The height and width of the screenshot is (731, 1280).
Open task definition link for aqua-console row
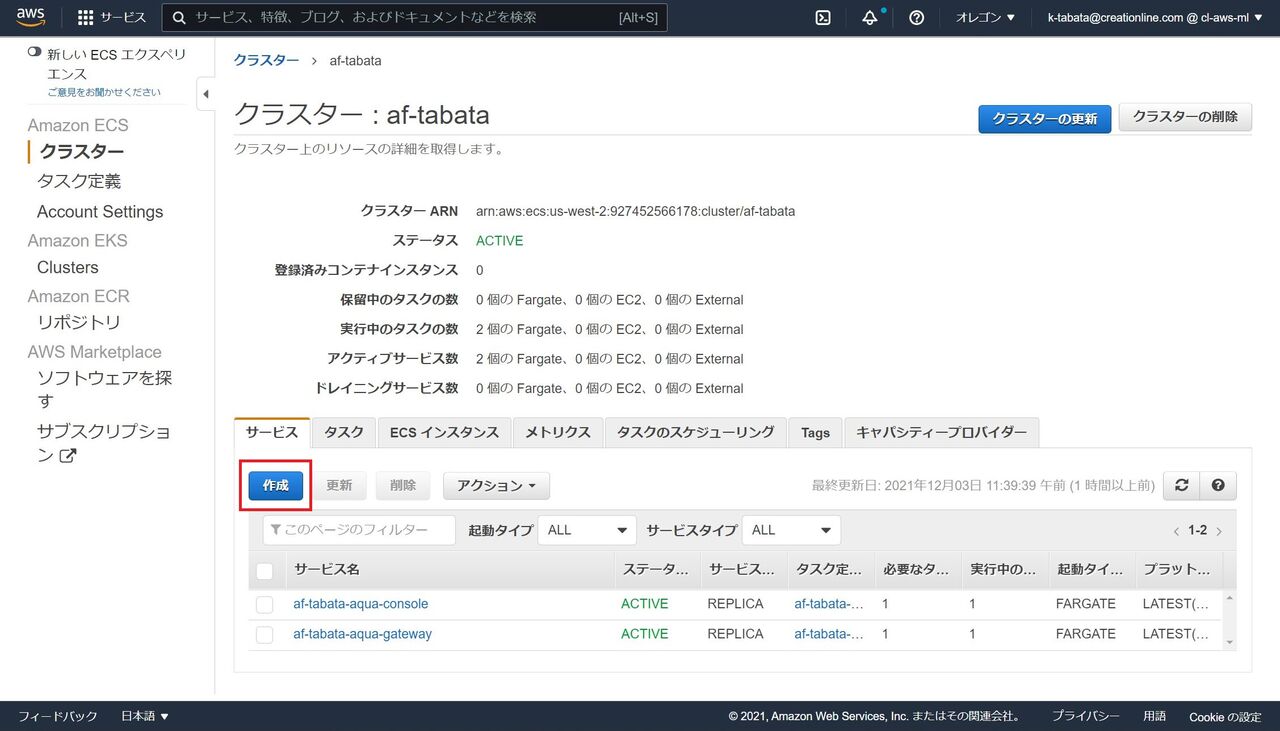pyautogui.click(x=829, y=604)
